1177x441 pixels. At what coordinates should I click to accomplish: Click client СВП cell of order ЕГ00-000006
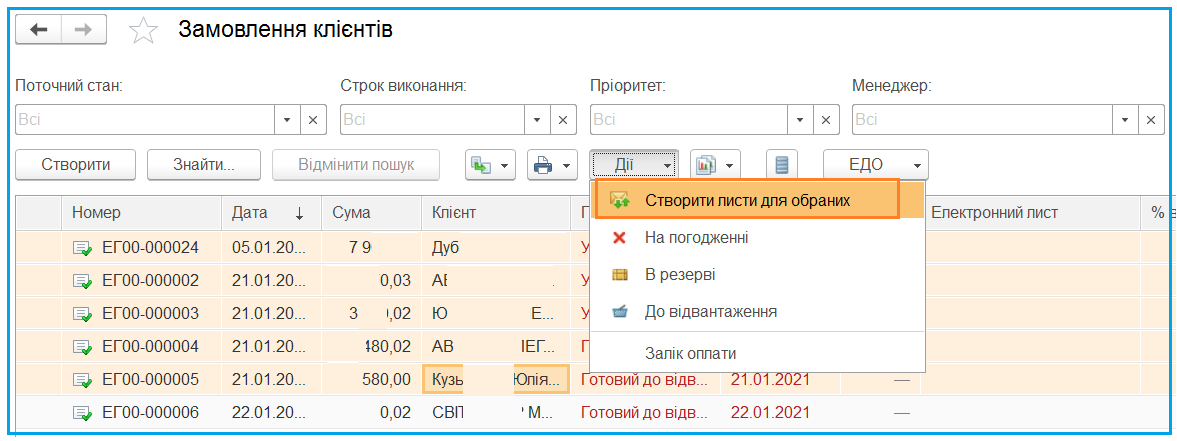coord(496,412)
